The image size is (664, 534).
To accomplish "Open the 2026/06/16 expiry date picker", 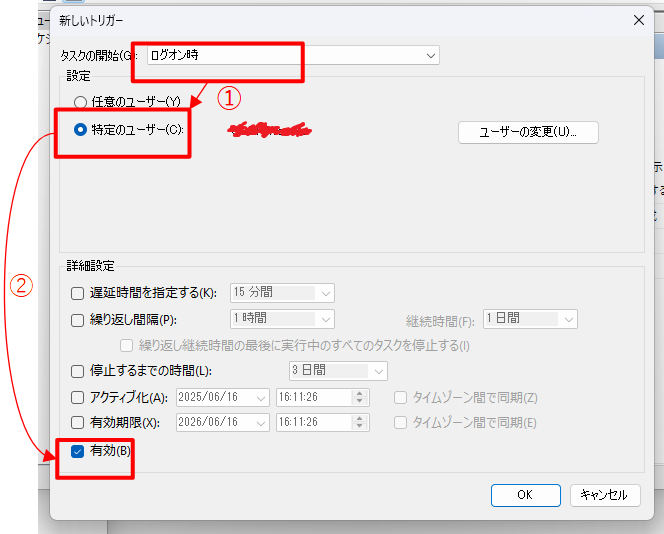I will (x=223, y=422).
